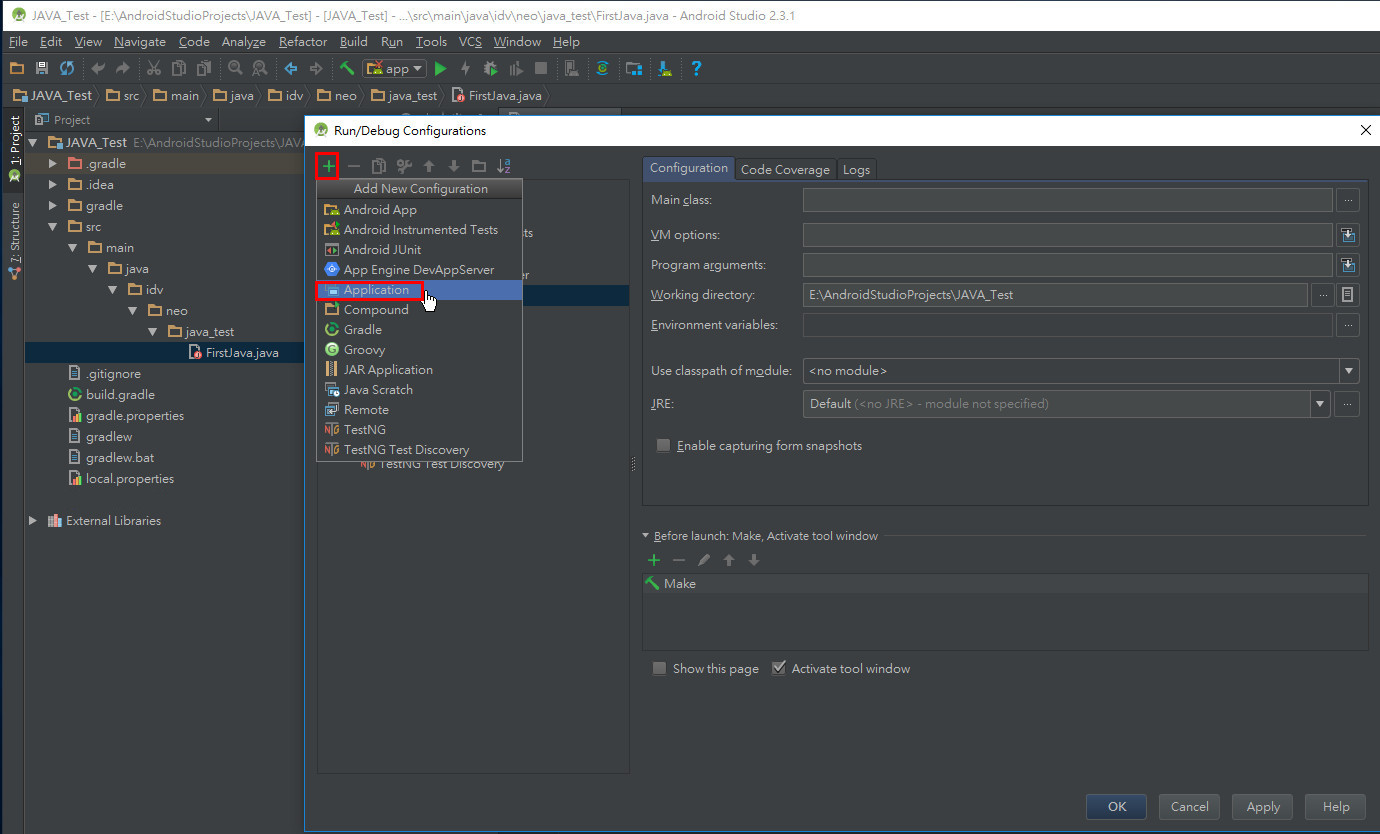Expand the .idea folder in project tree
Image resolution: width=1380 pixels, height=834 pixels.
(53, 184)
